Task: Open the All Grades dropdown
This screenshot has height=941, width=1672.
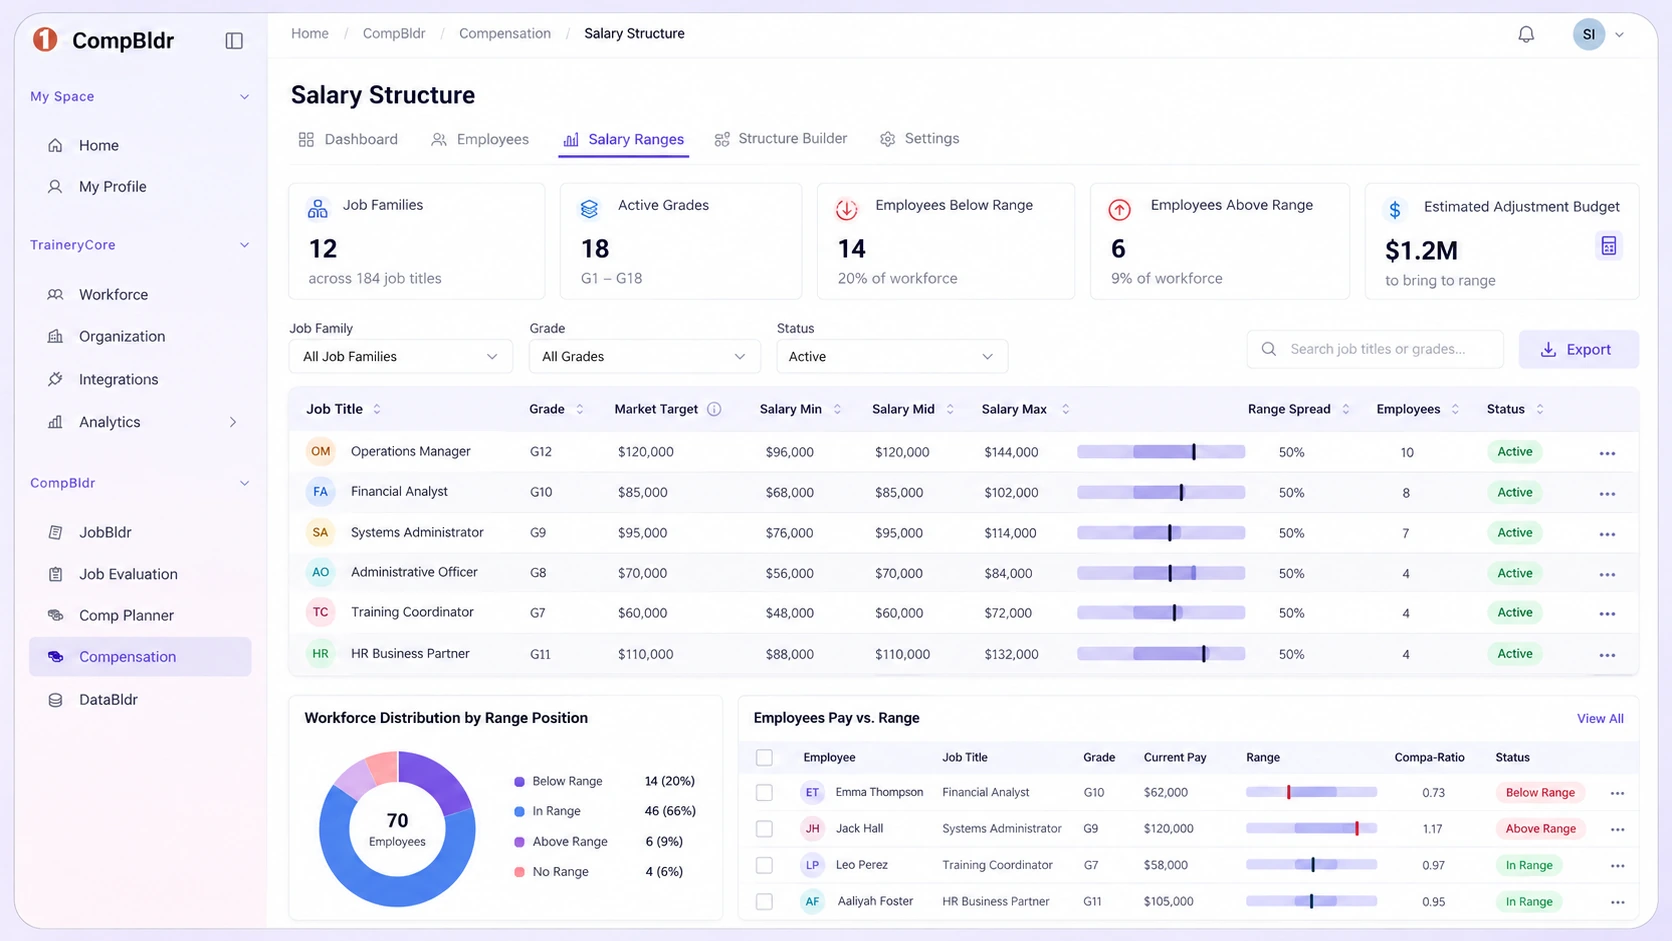Action: point(644,357)
